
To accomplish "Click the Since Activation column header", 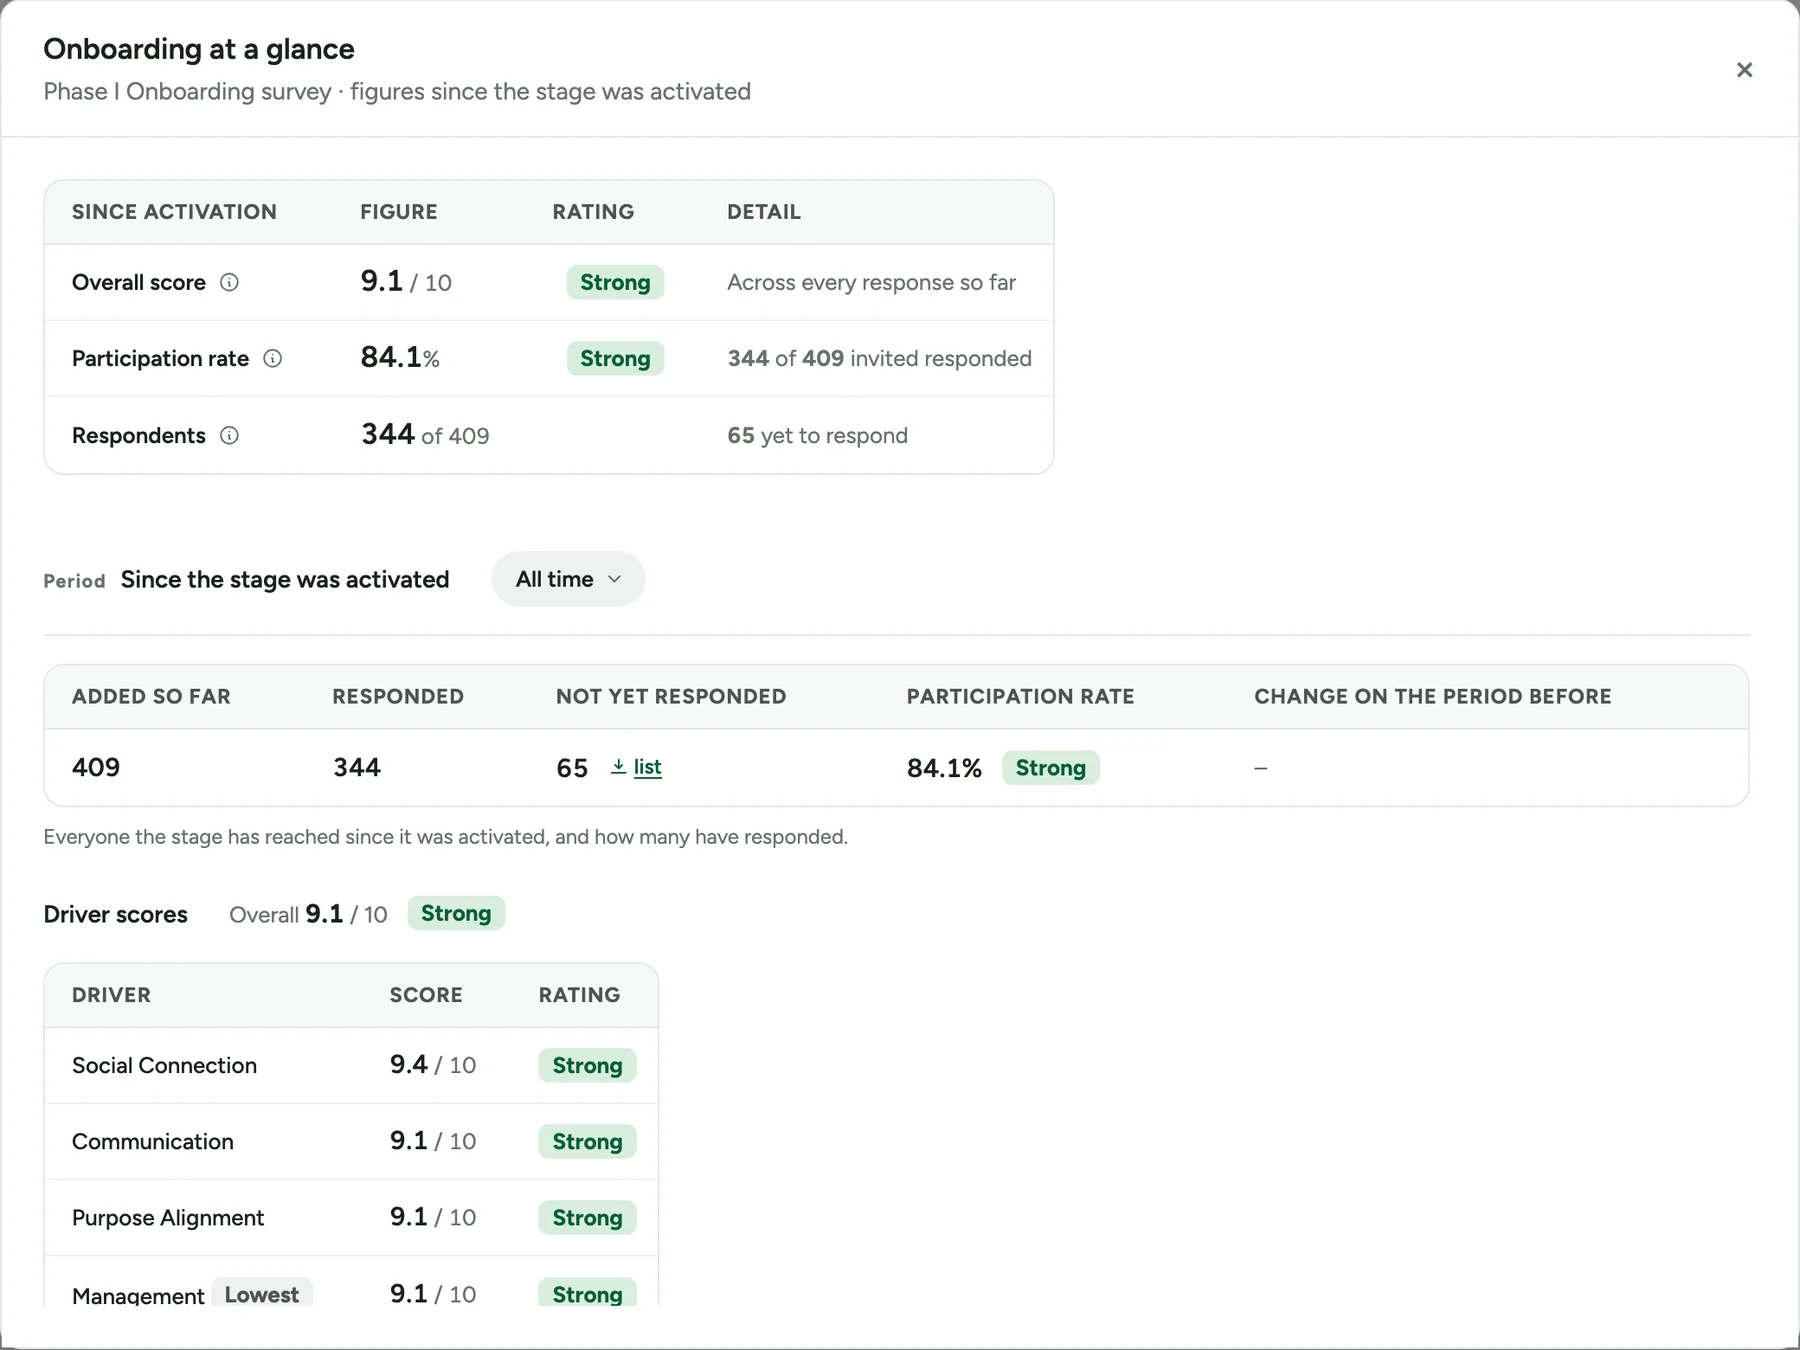I will pos(174,212).
